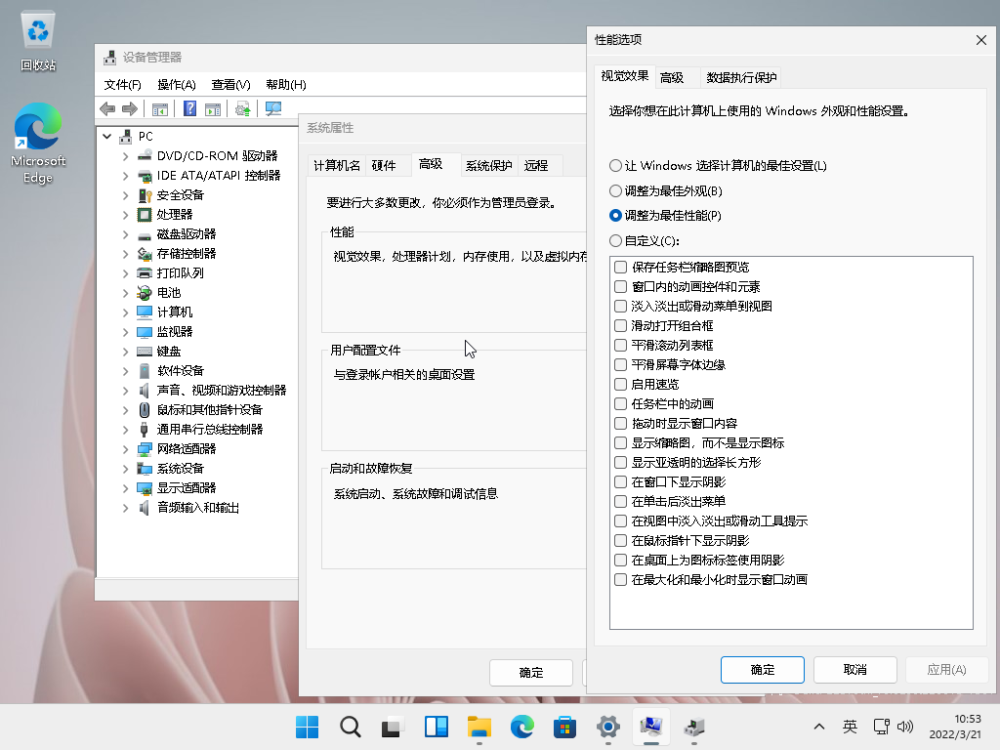Image resolution: width=1000 pixels, height=750 pixels.
Task: Click the scan for hardware changes icon
Action: pos(273,109)
